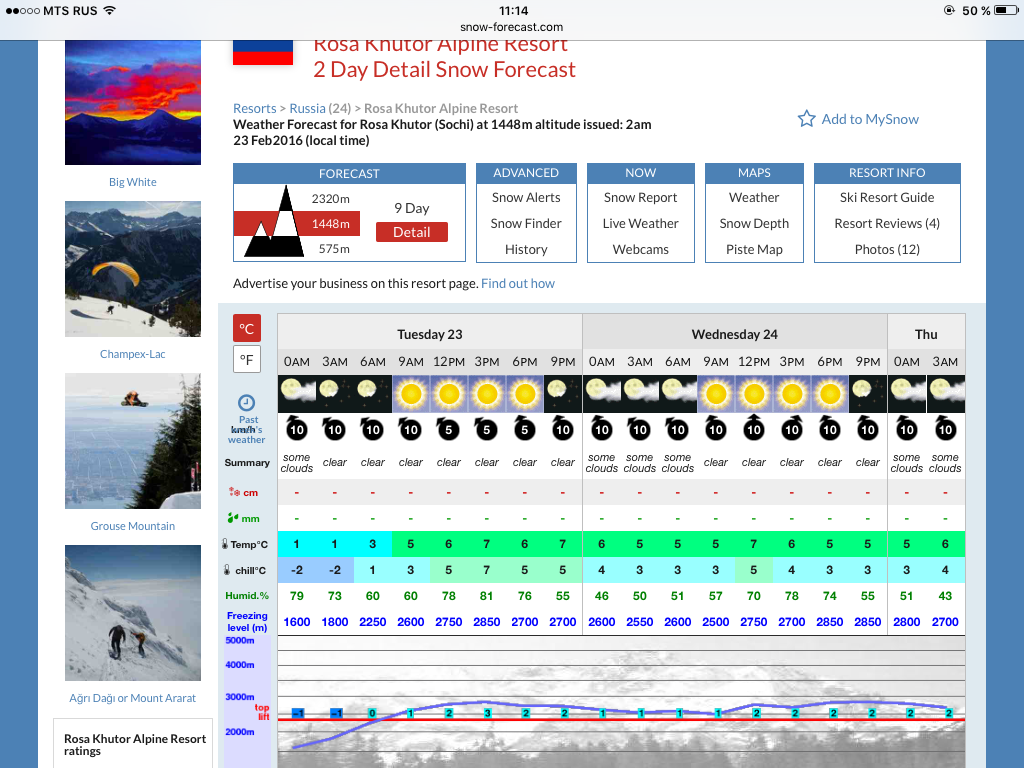This screenshot has height=768, width=1024.
Task: Click Wednesday 9PM clear moon icon
Action: point(868,394)
